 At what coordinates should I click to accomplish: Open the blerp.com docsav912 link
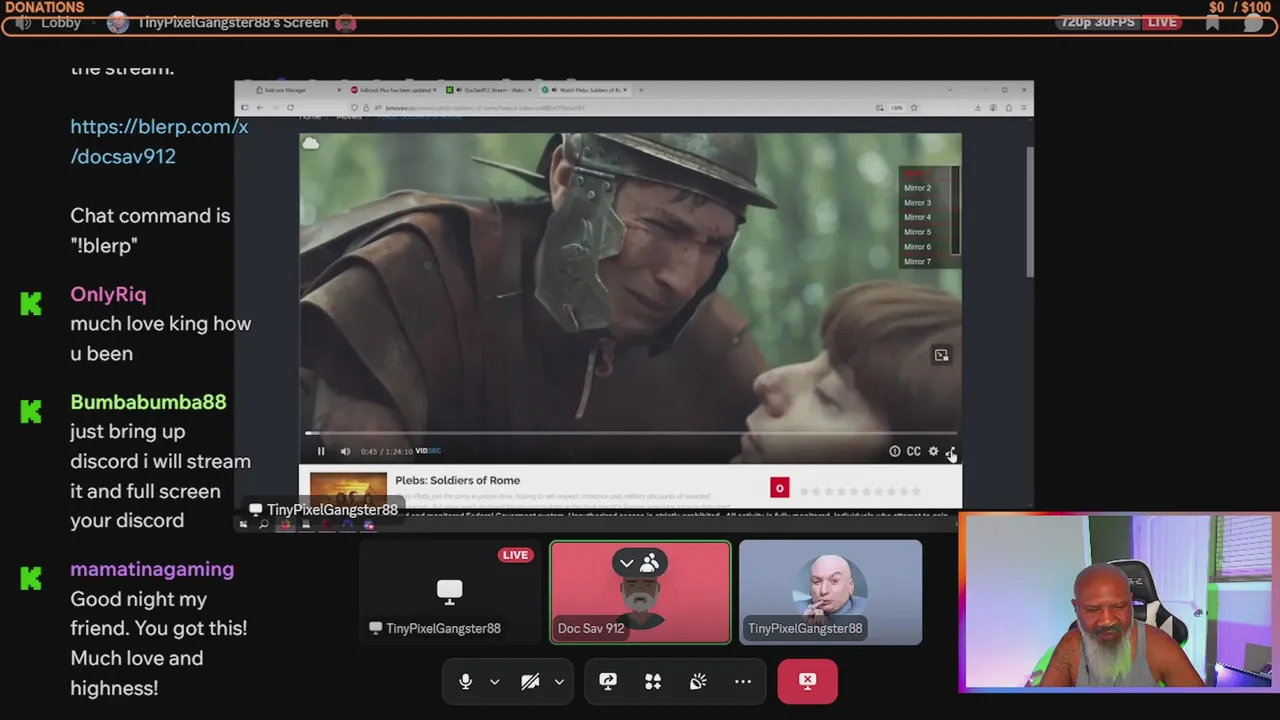159,141
